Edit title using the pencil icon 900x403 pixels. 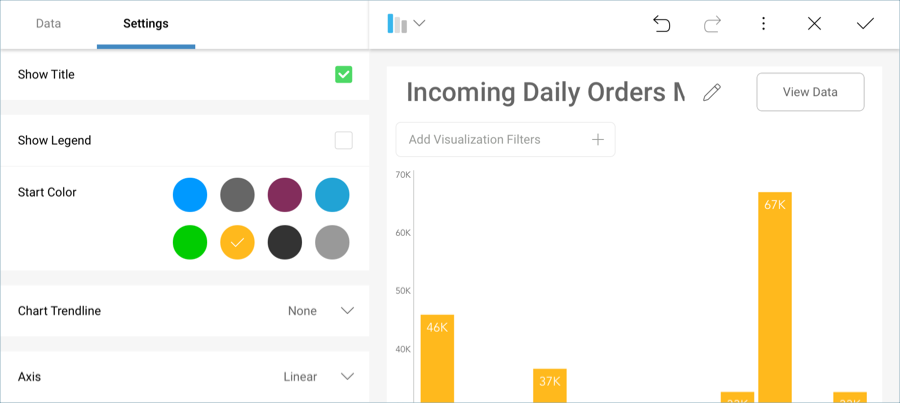pos(712,92)
